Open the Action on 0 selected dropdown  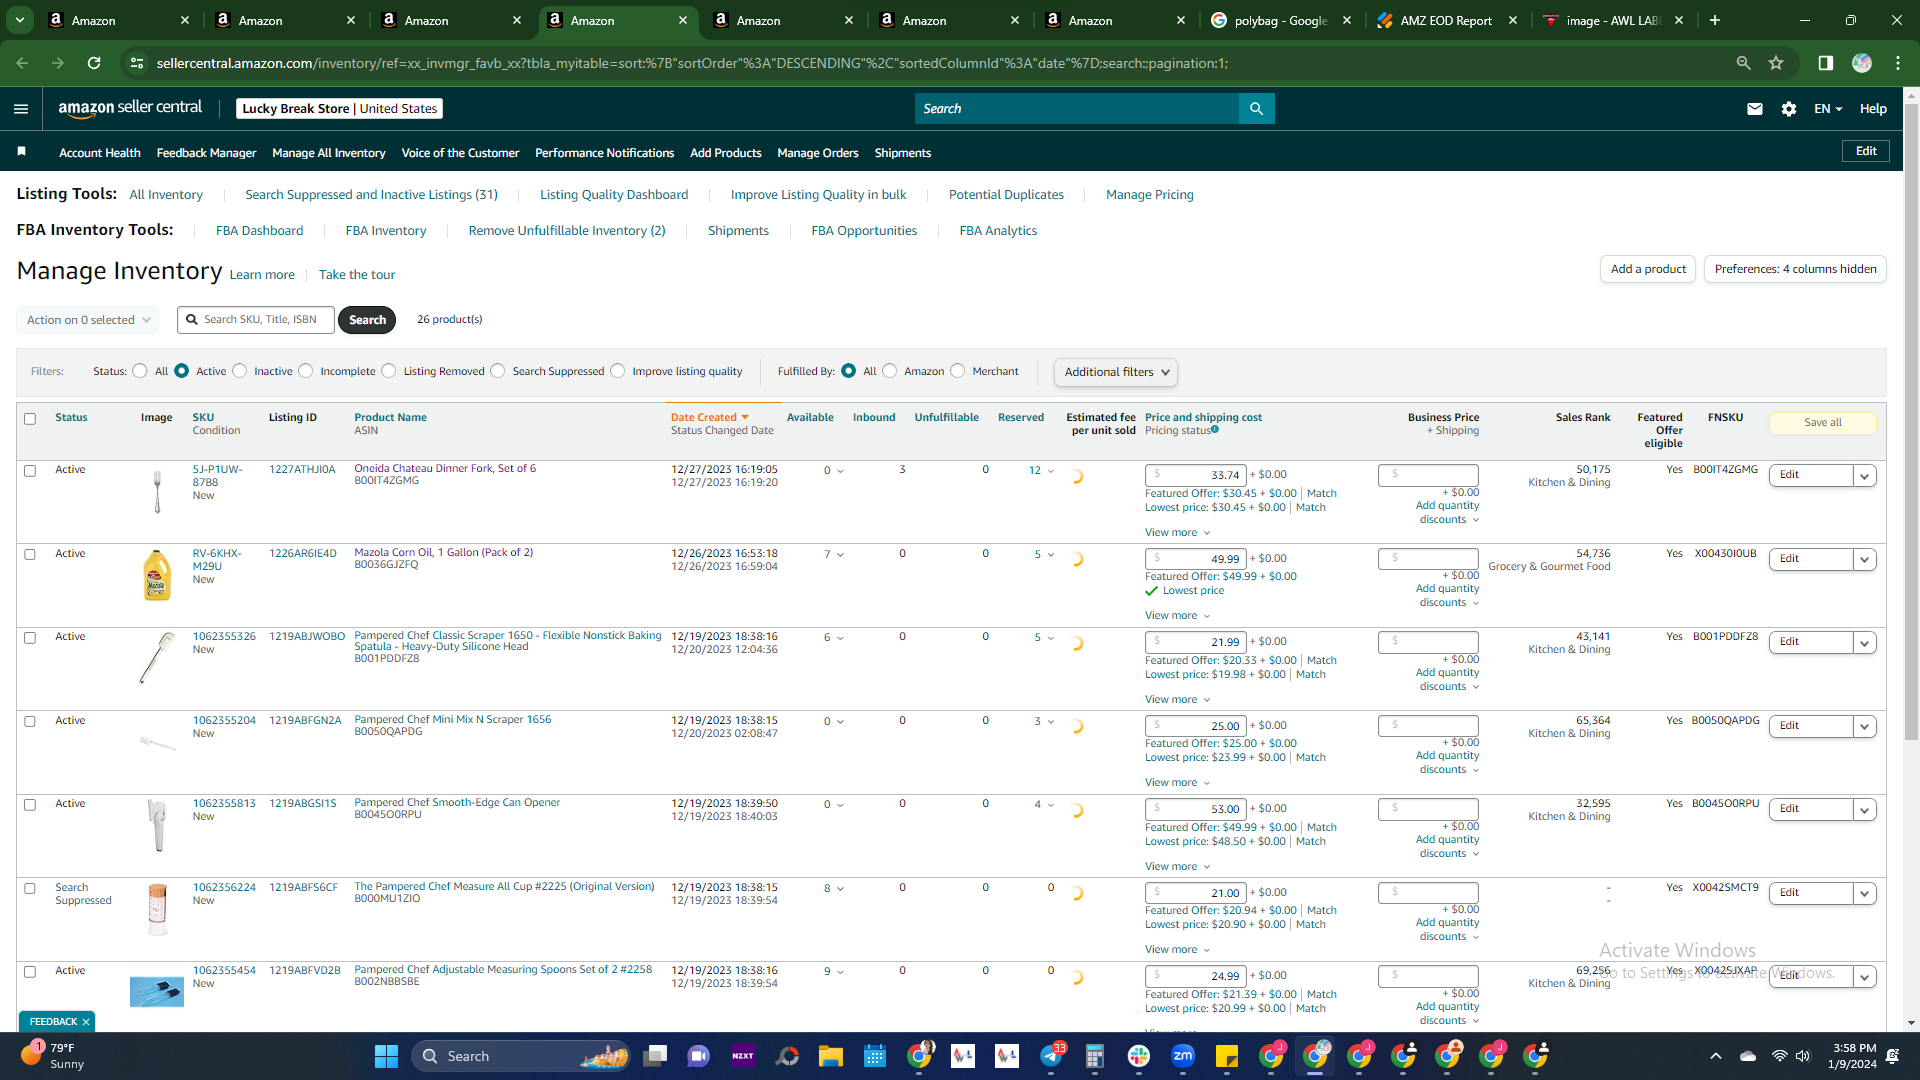[88, 320]
